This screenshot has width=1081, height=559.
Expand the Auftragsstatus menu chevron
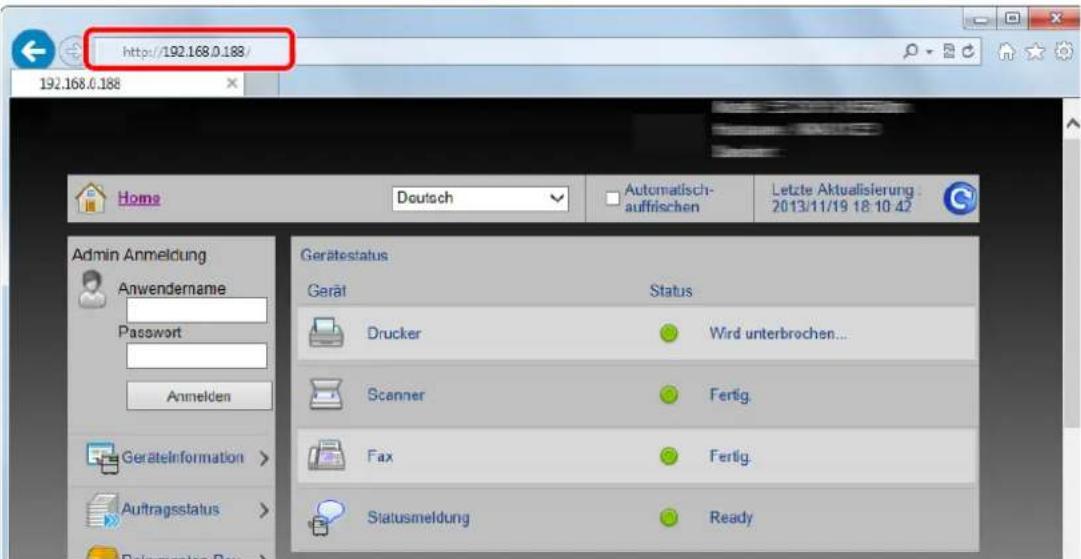(x=263, y=511)
